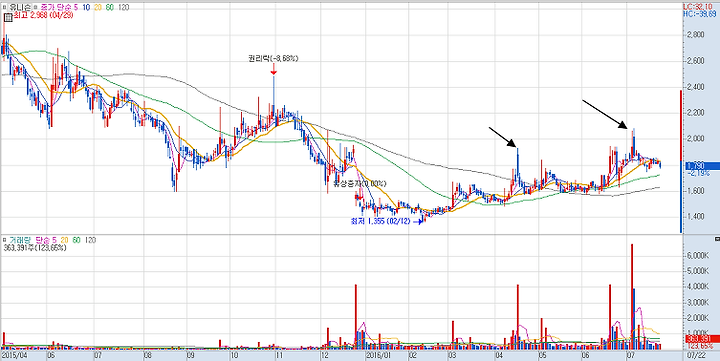Click the 07/22 date label at bottom right
This screenshot has width=720, height=361.
(x=698, y=355)
